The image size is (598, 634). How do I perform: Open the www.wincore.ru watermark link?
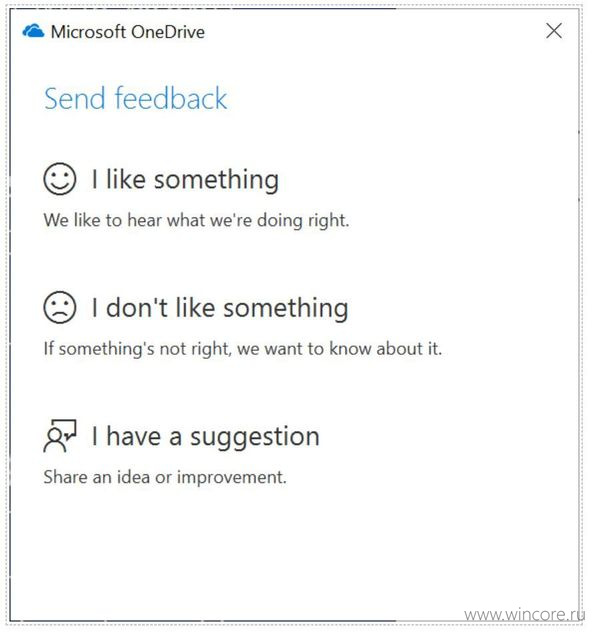click(524, 615)
